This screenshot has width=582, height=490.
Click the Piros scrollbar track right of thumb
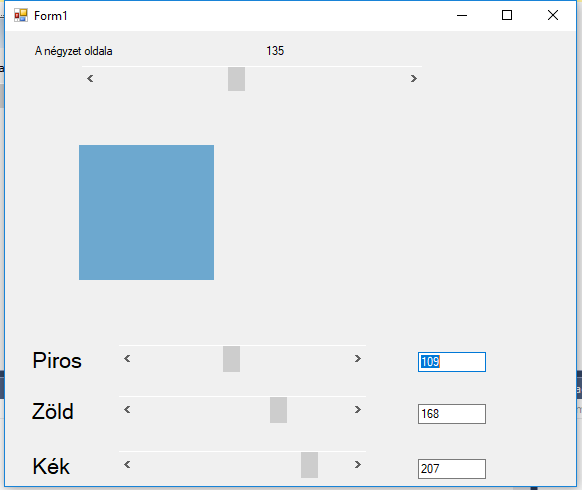coord(295,359)
